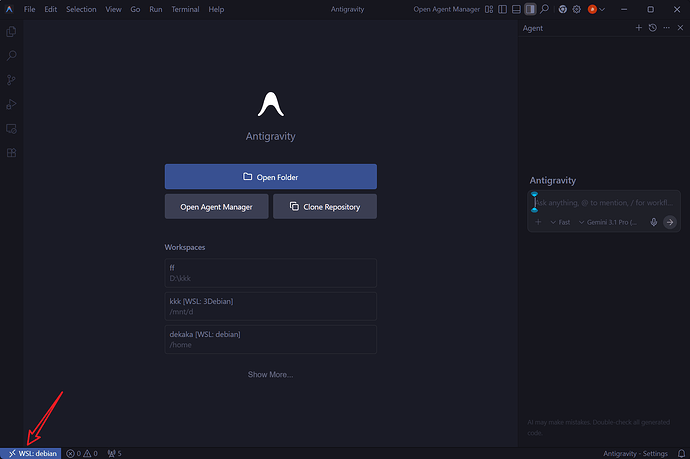Open Agent conversation history
The height and width of the screenshot is (459, 690).
pos(653,28)
